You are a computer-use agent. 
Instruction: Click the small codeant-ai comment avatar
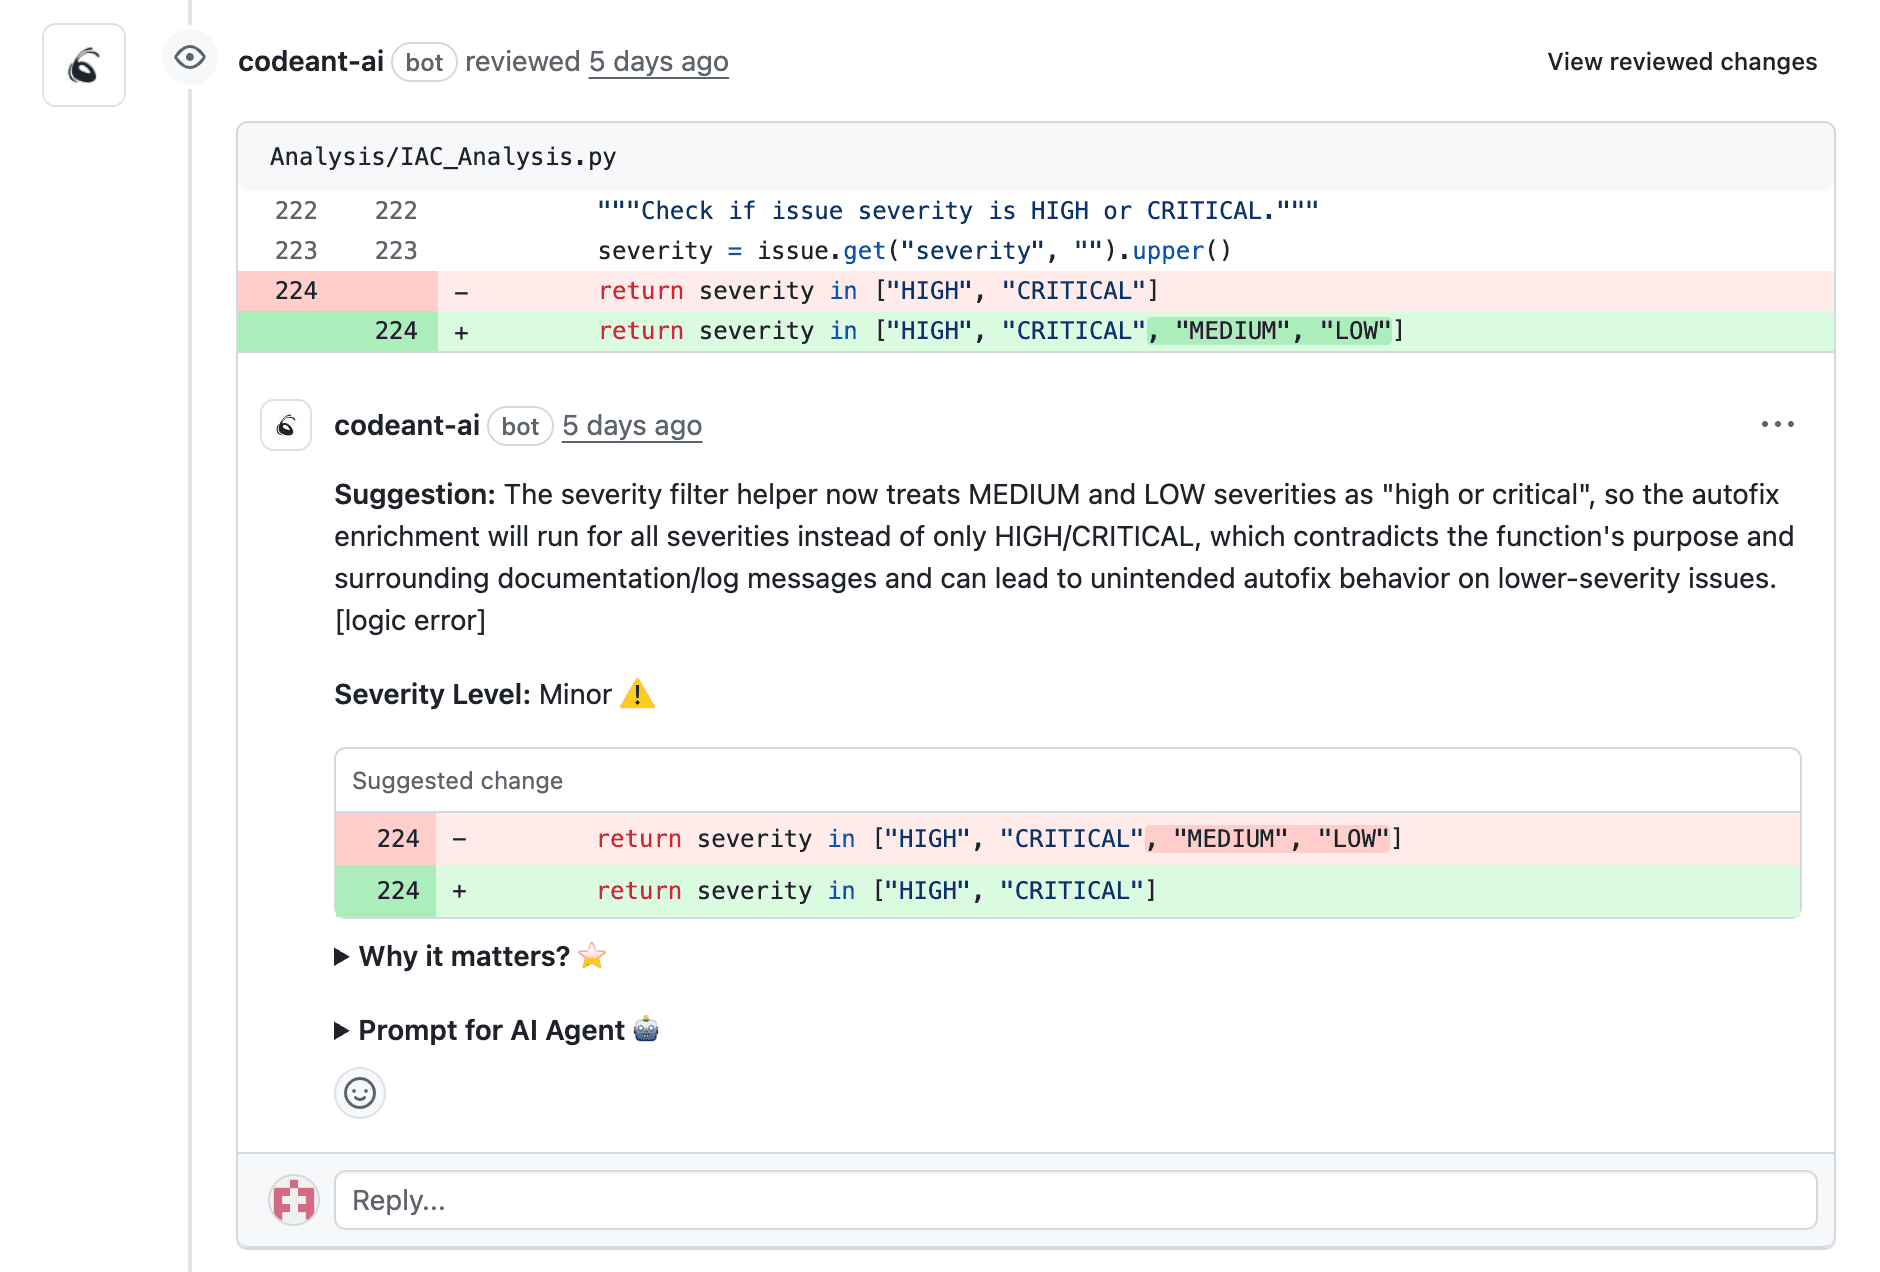point(286,426)
